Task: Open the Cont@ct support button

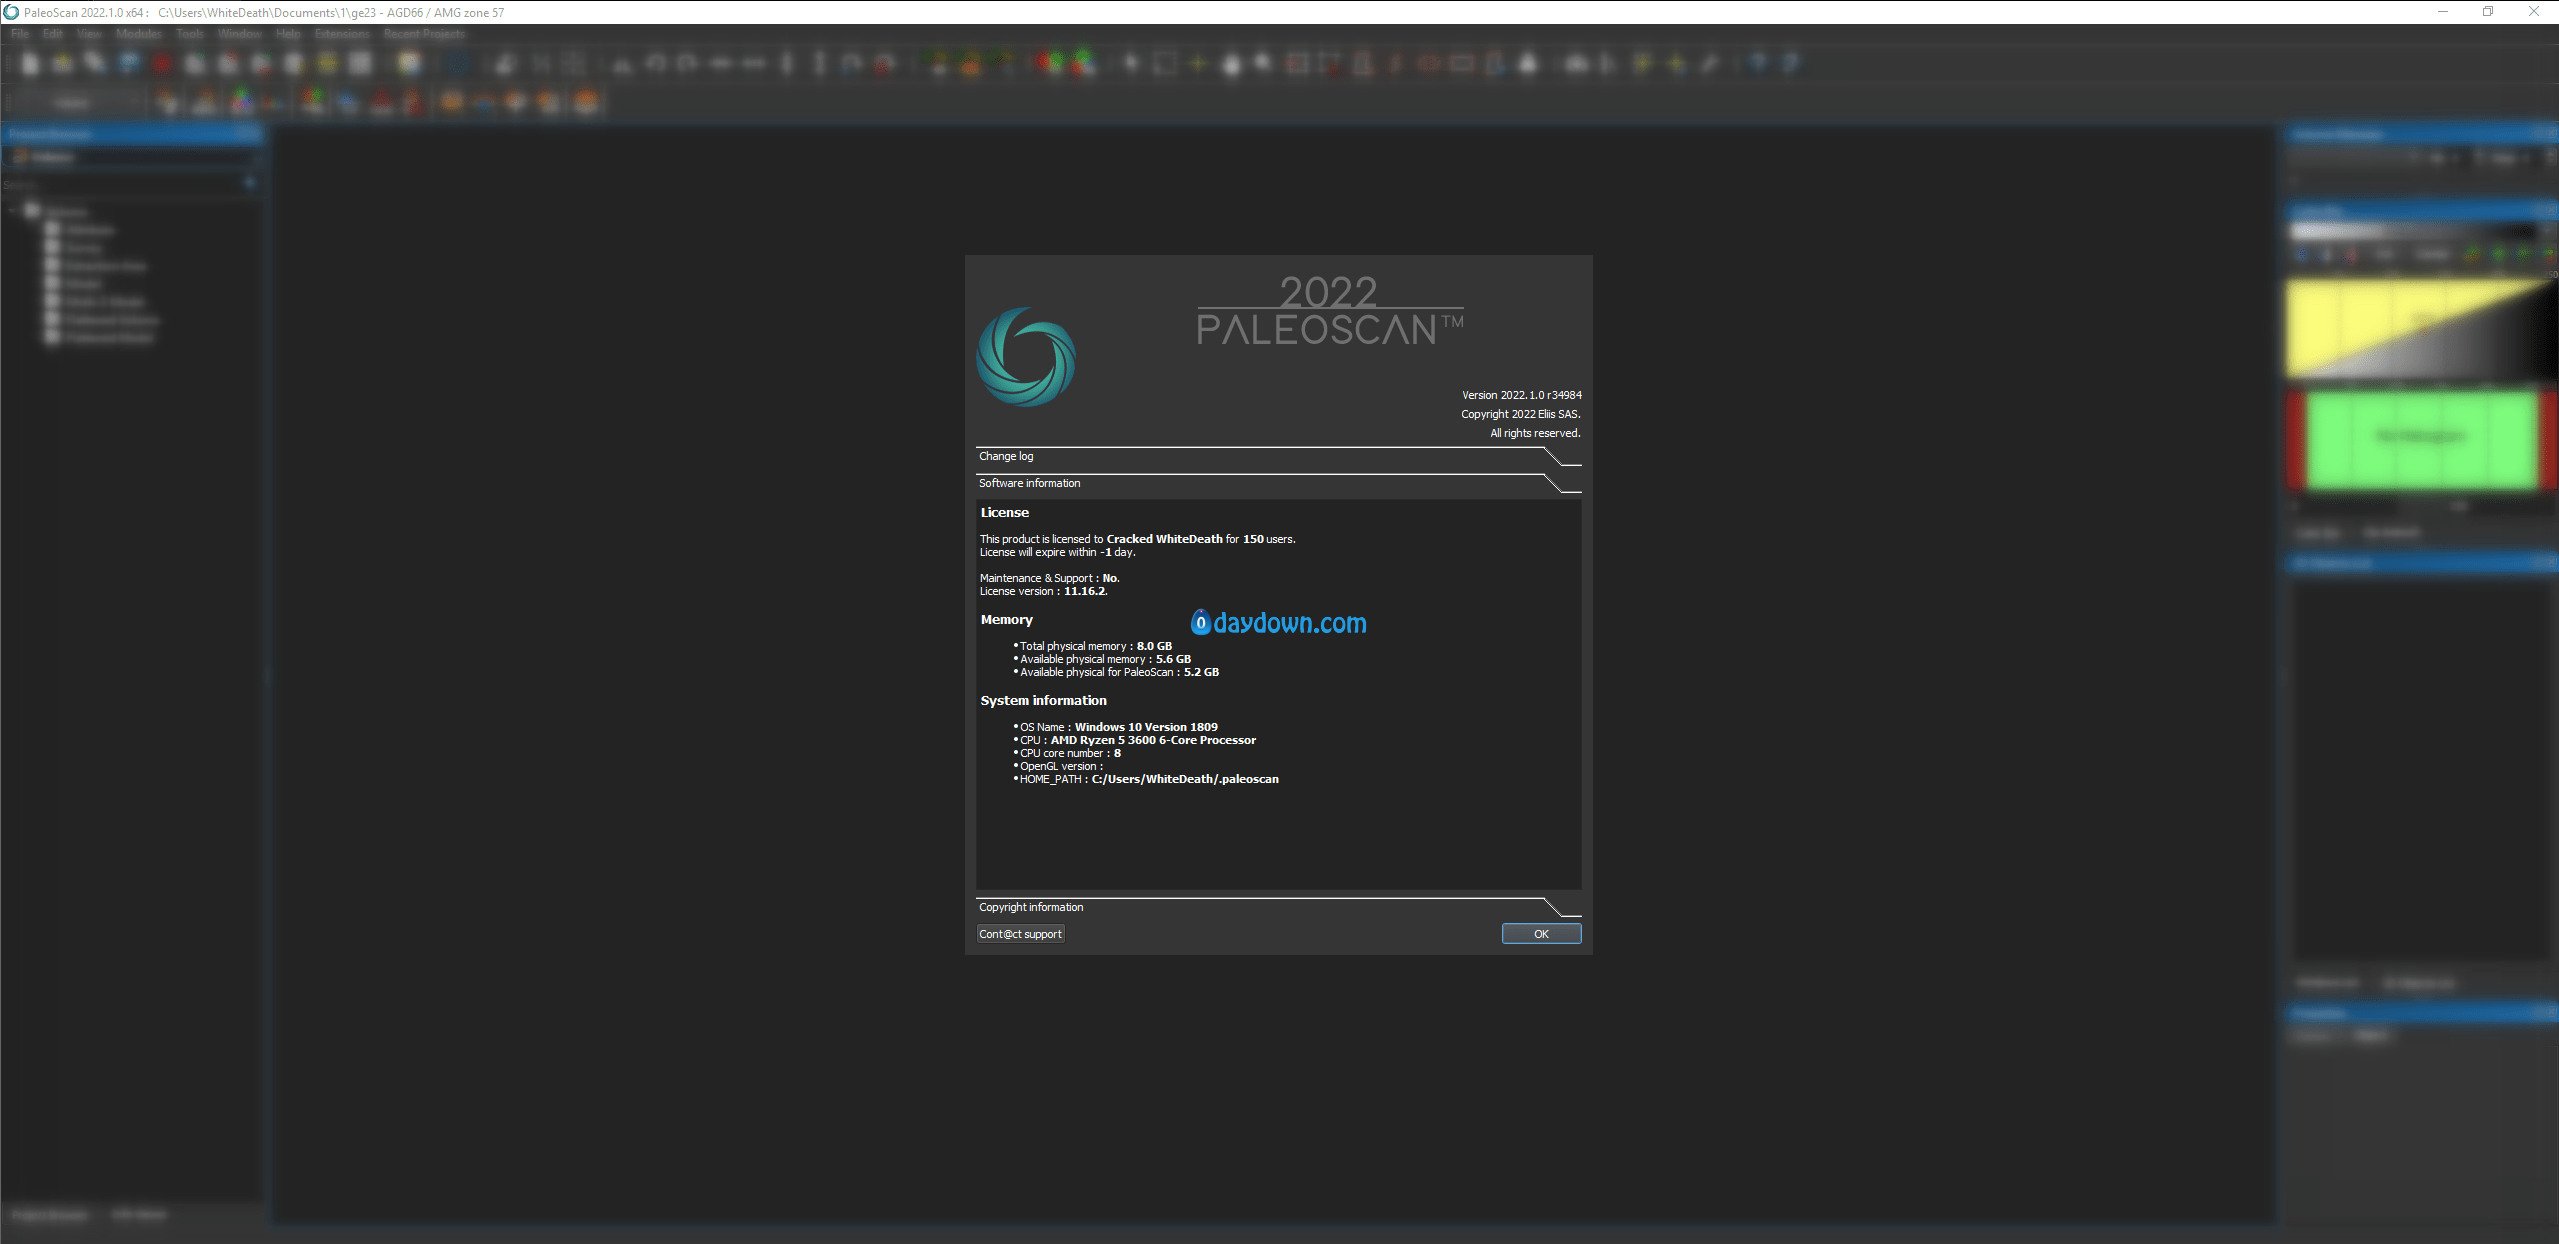Action: pyautogui.click(x=1020, y=934)
